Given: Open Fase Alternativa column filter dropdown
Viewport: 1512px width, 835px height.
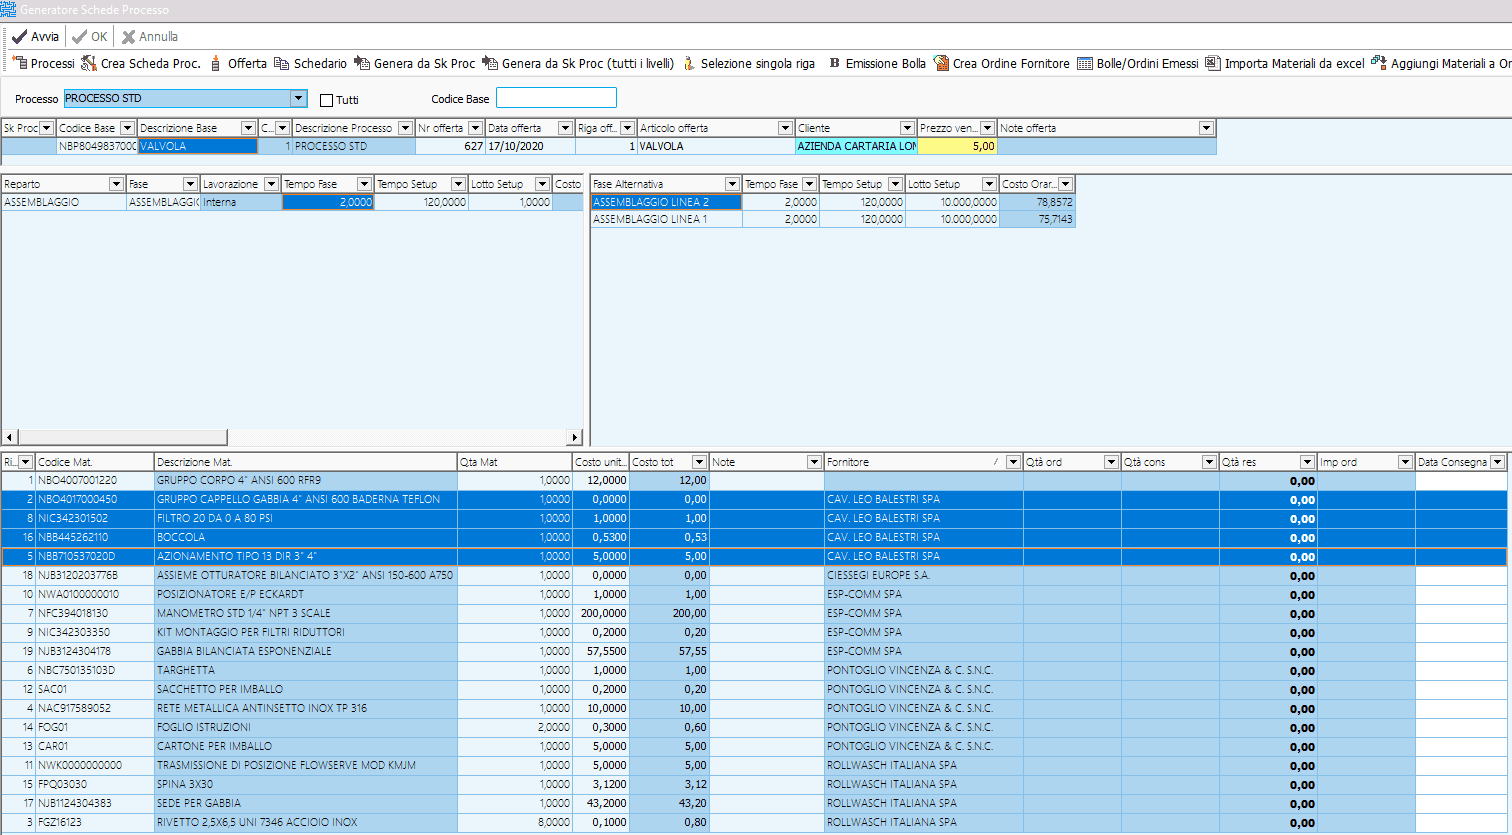Looking at the screenshot, I should 732,184.
